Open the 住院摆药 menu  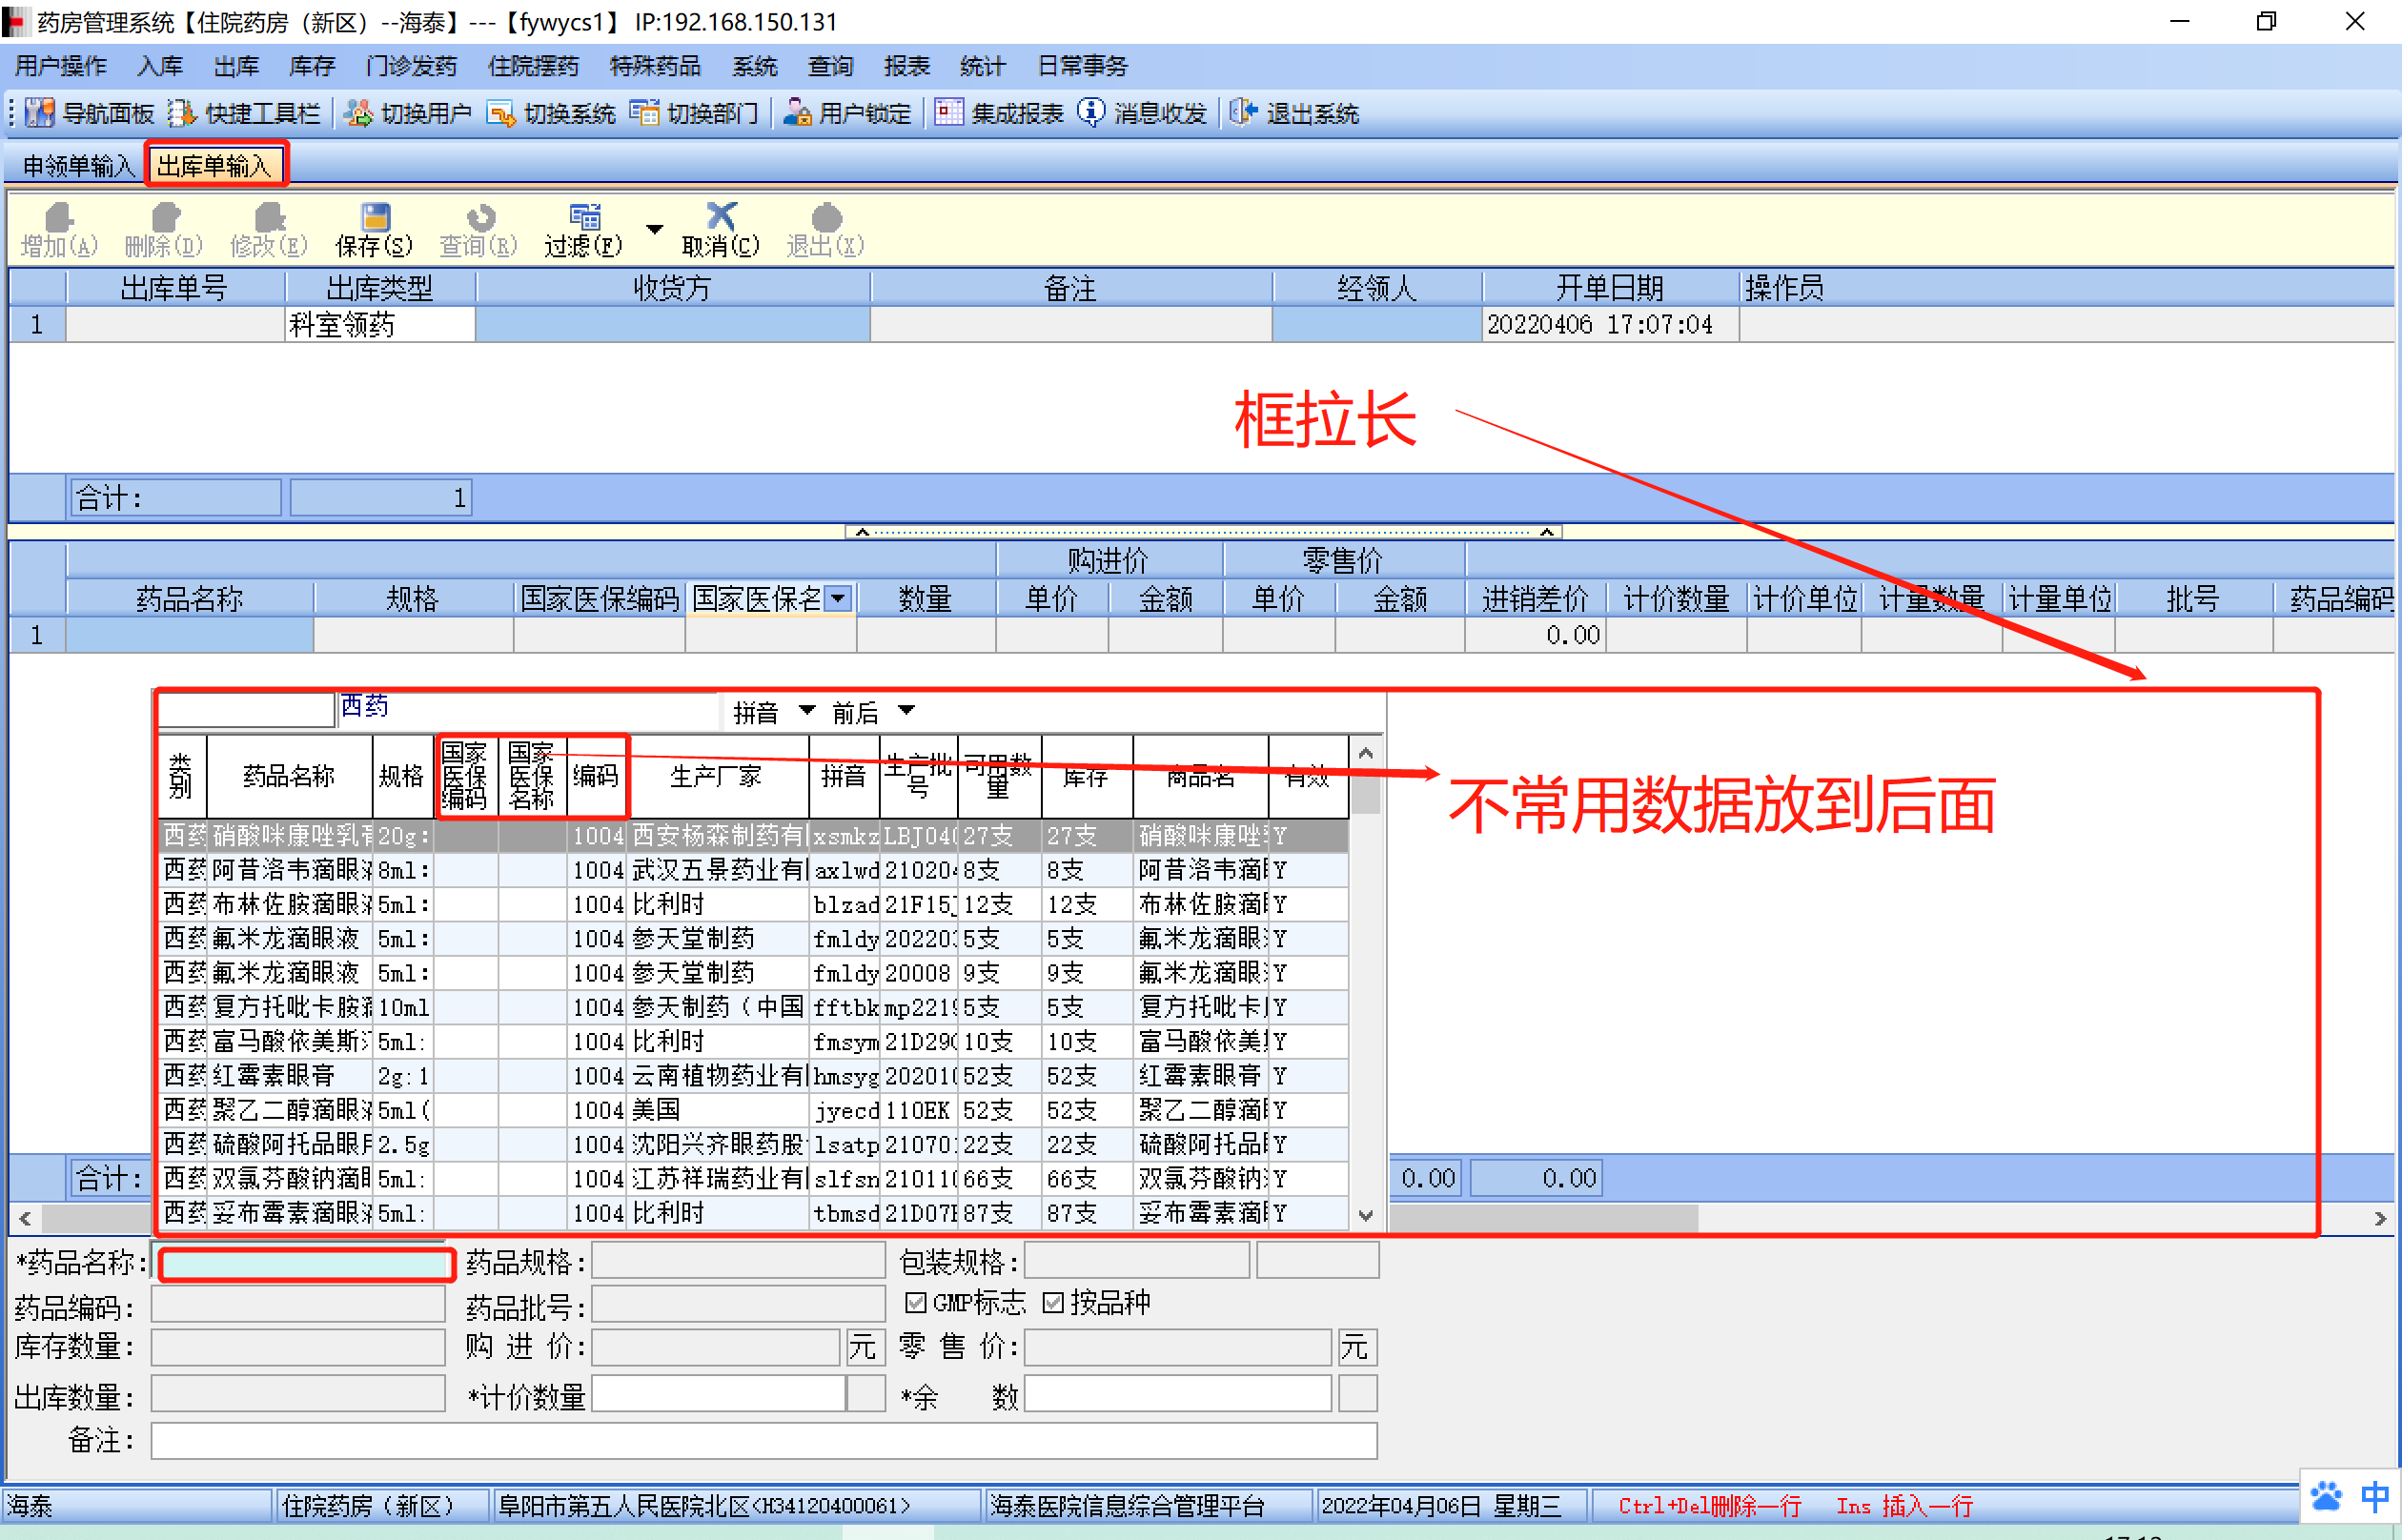pyautogui.click(x=532, y=66)
